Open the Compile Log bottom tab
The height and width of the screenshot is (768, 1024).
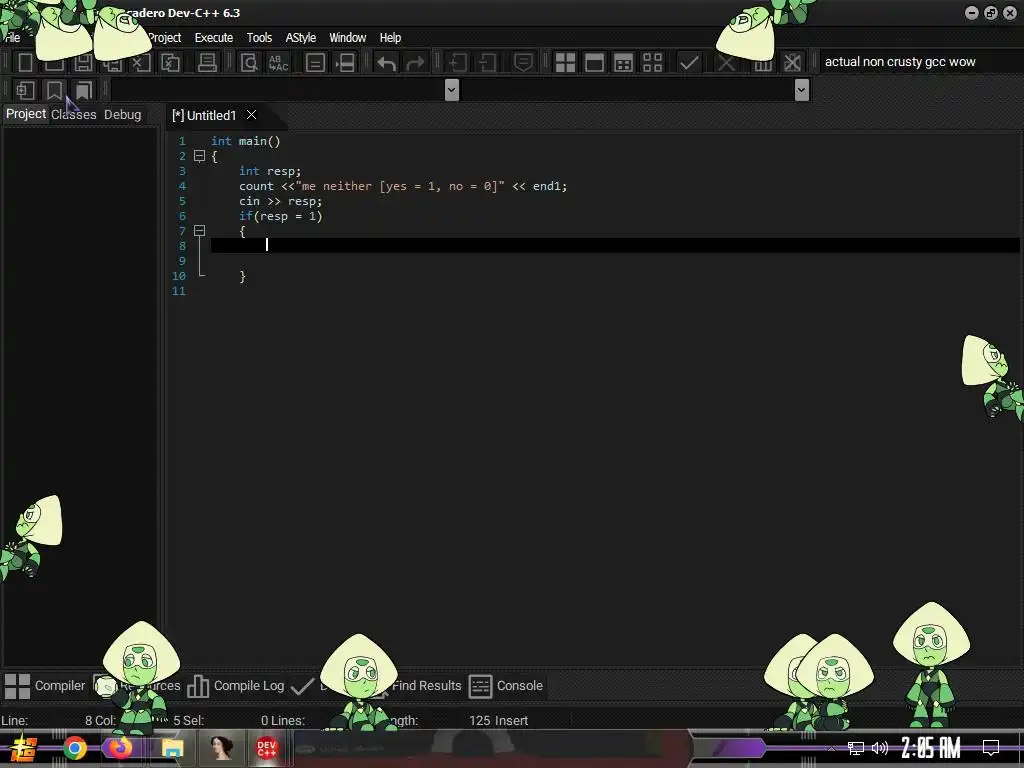[x=236, y=686]
